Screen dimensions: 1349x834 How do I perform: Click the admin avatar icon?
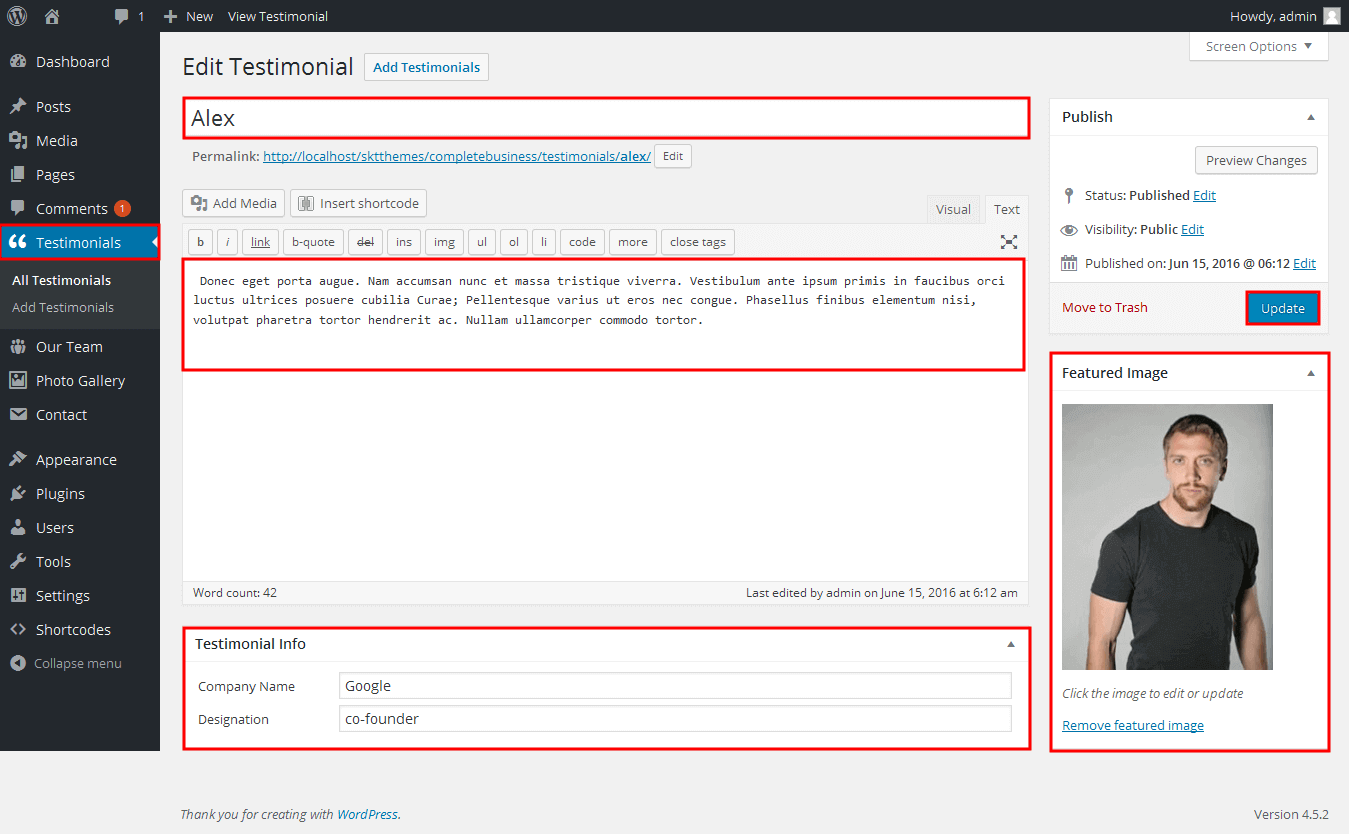coord(1331,16)
